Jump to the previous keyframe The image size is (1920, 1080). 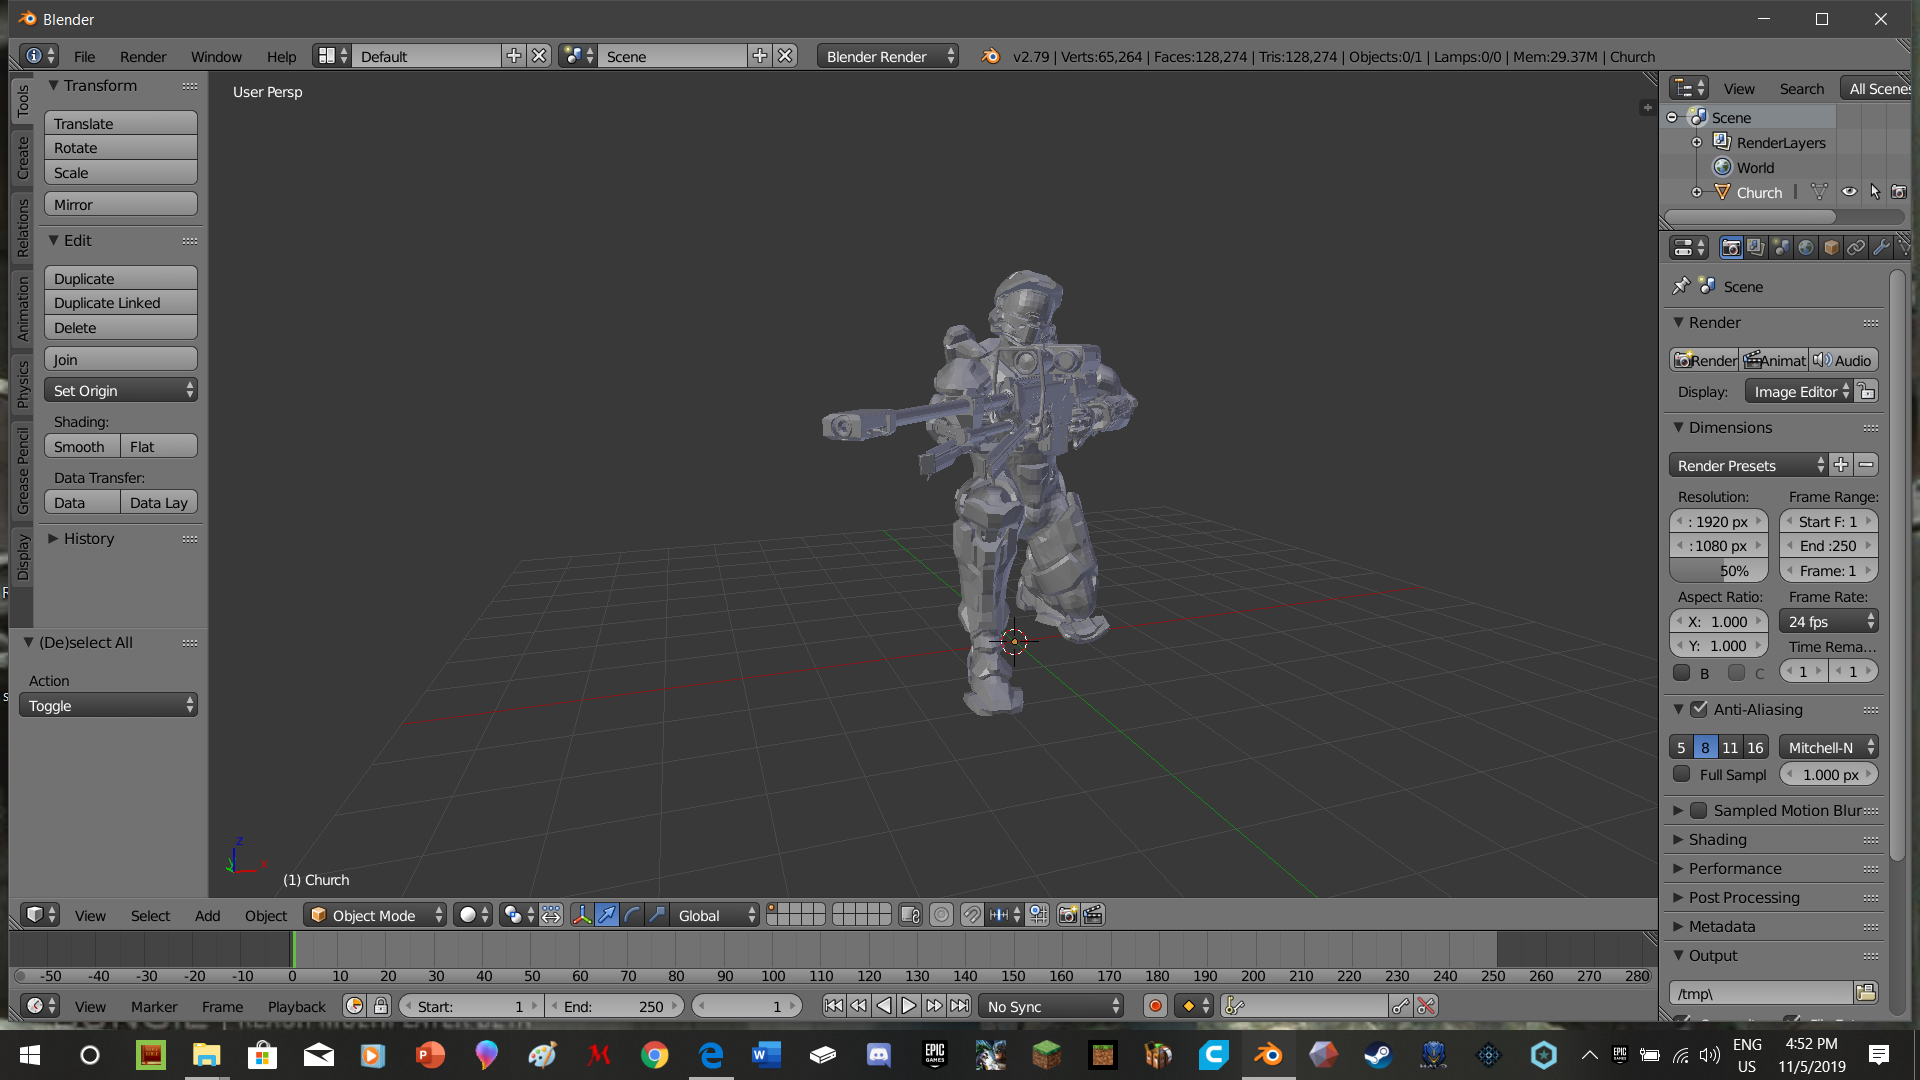click(x=858, y=1006)
